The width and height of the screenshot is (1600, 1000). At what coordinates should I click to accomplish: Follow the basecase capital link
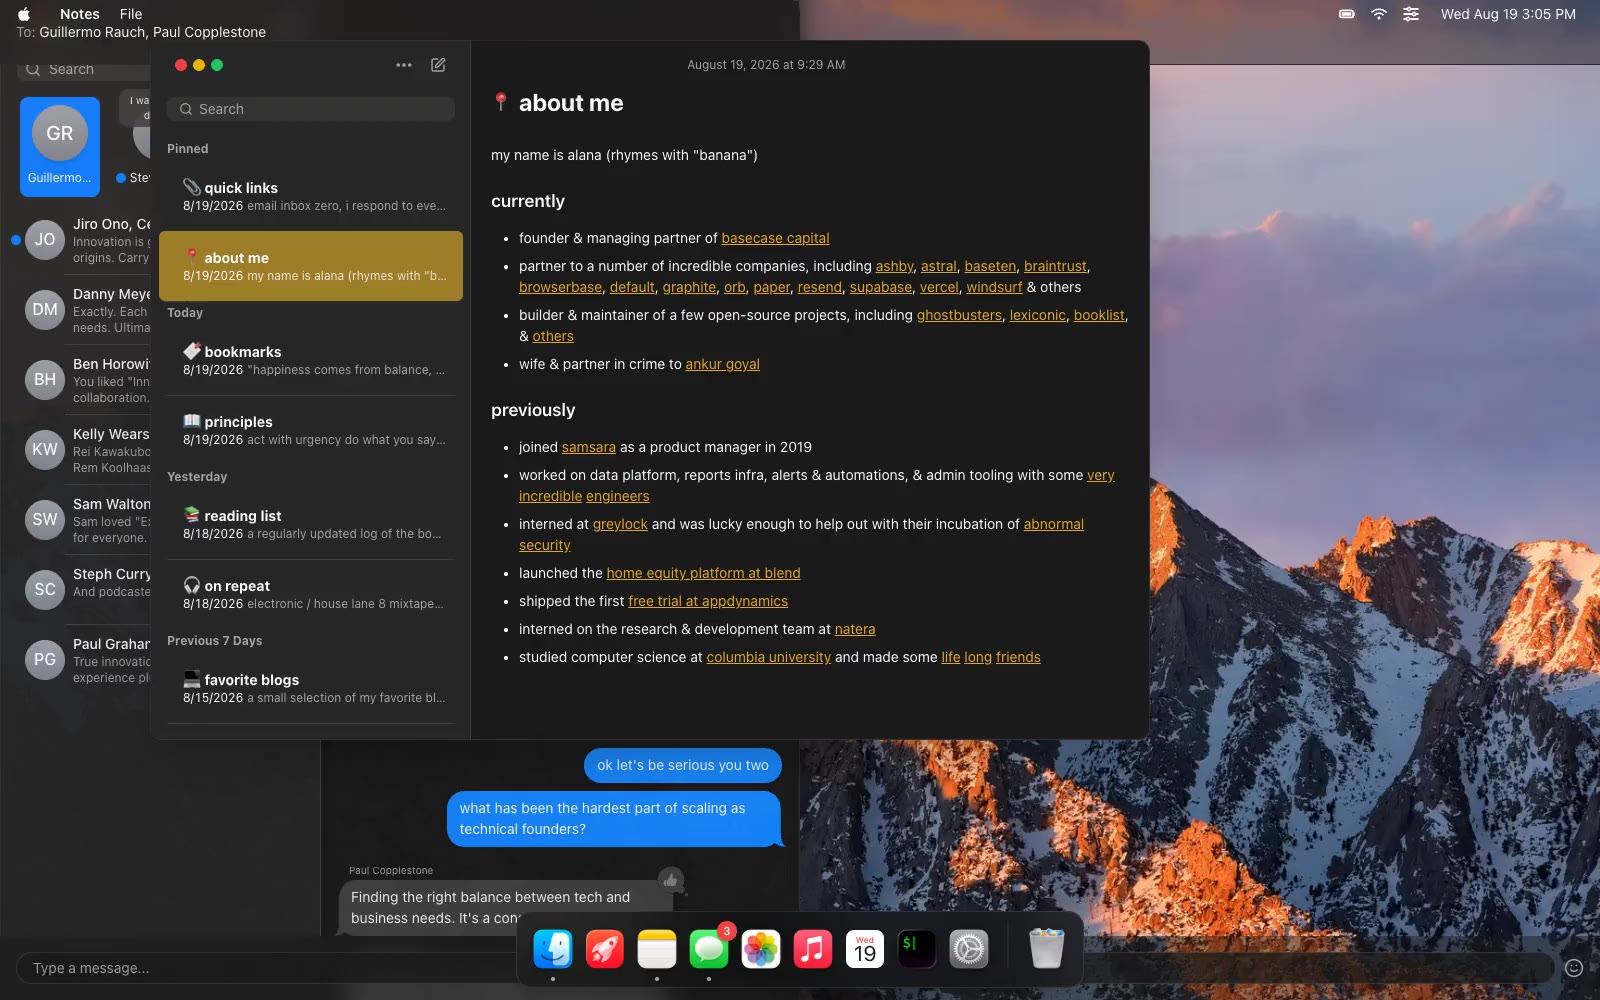coord(775,238)
